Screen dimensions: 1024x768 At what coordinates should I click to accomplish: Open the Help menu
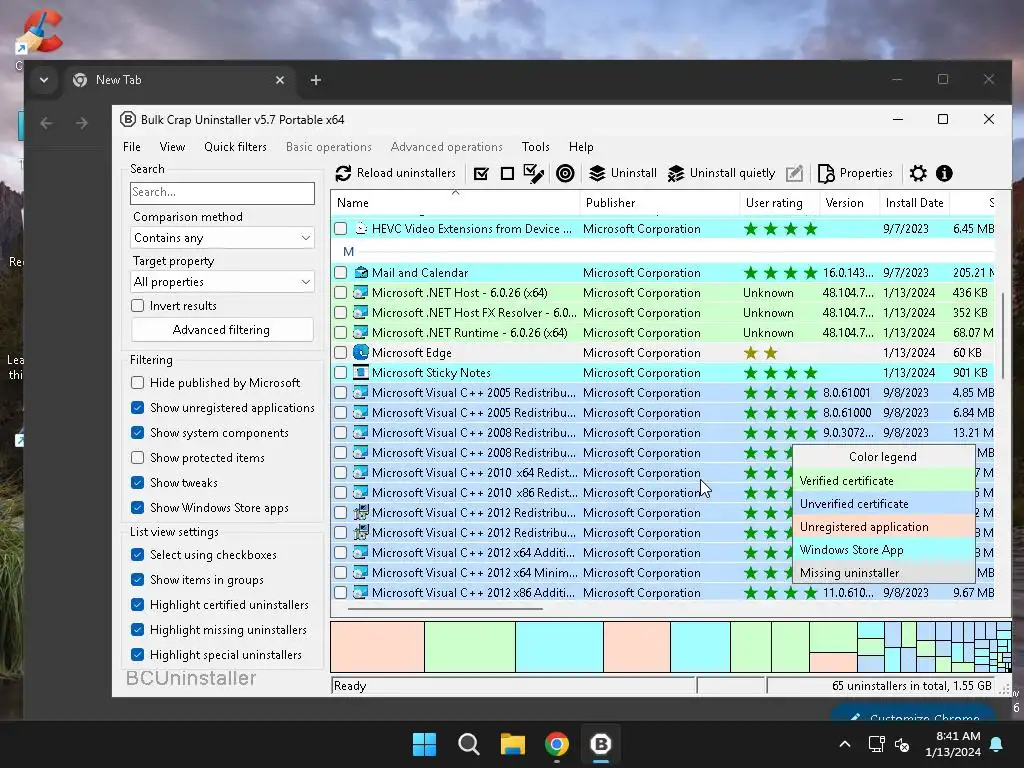pyautogui.click(x=581, y=147)
